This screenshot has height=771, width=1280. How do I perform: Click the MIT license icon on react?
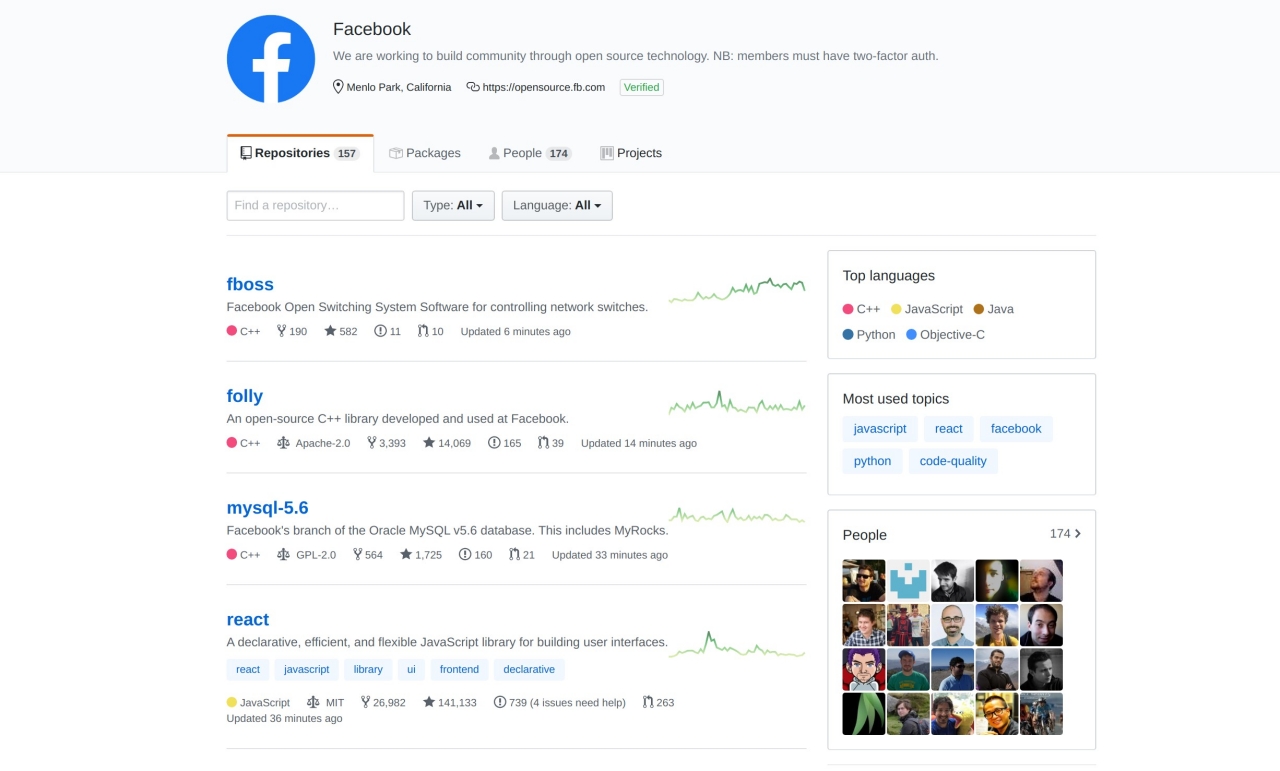313,702
